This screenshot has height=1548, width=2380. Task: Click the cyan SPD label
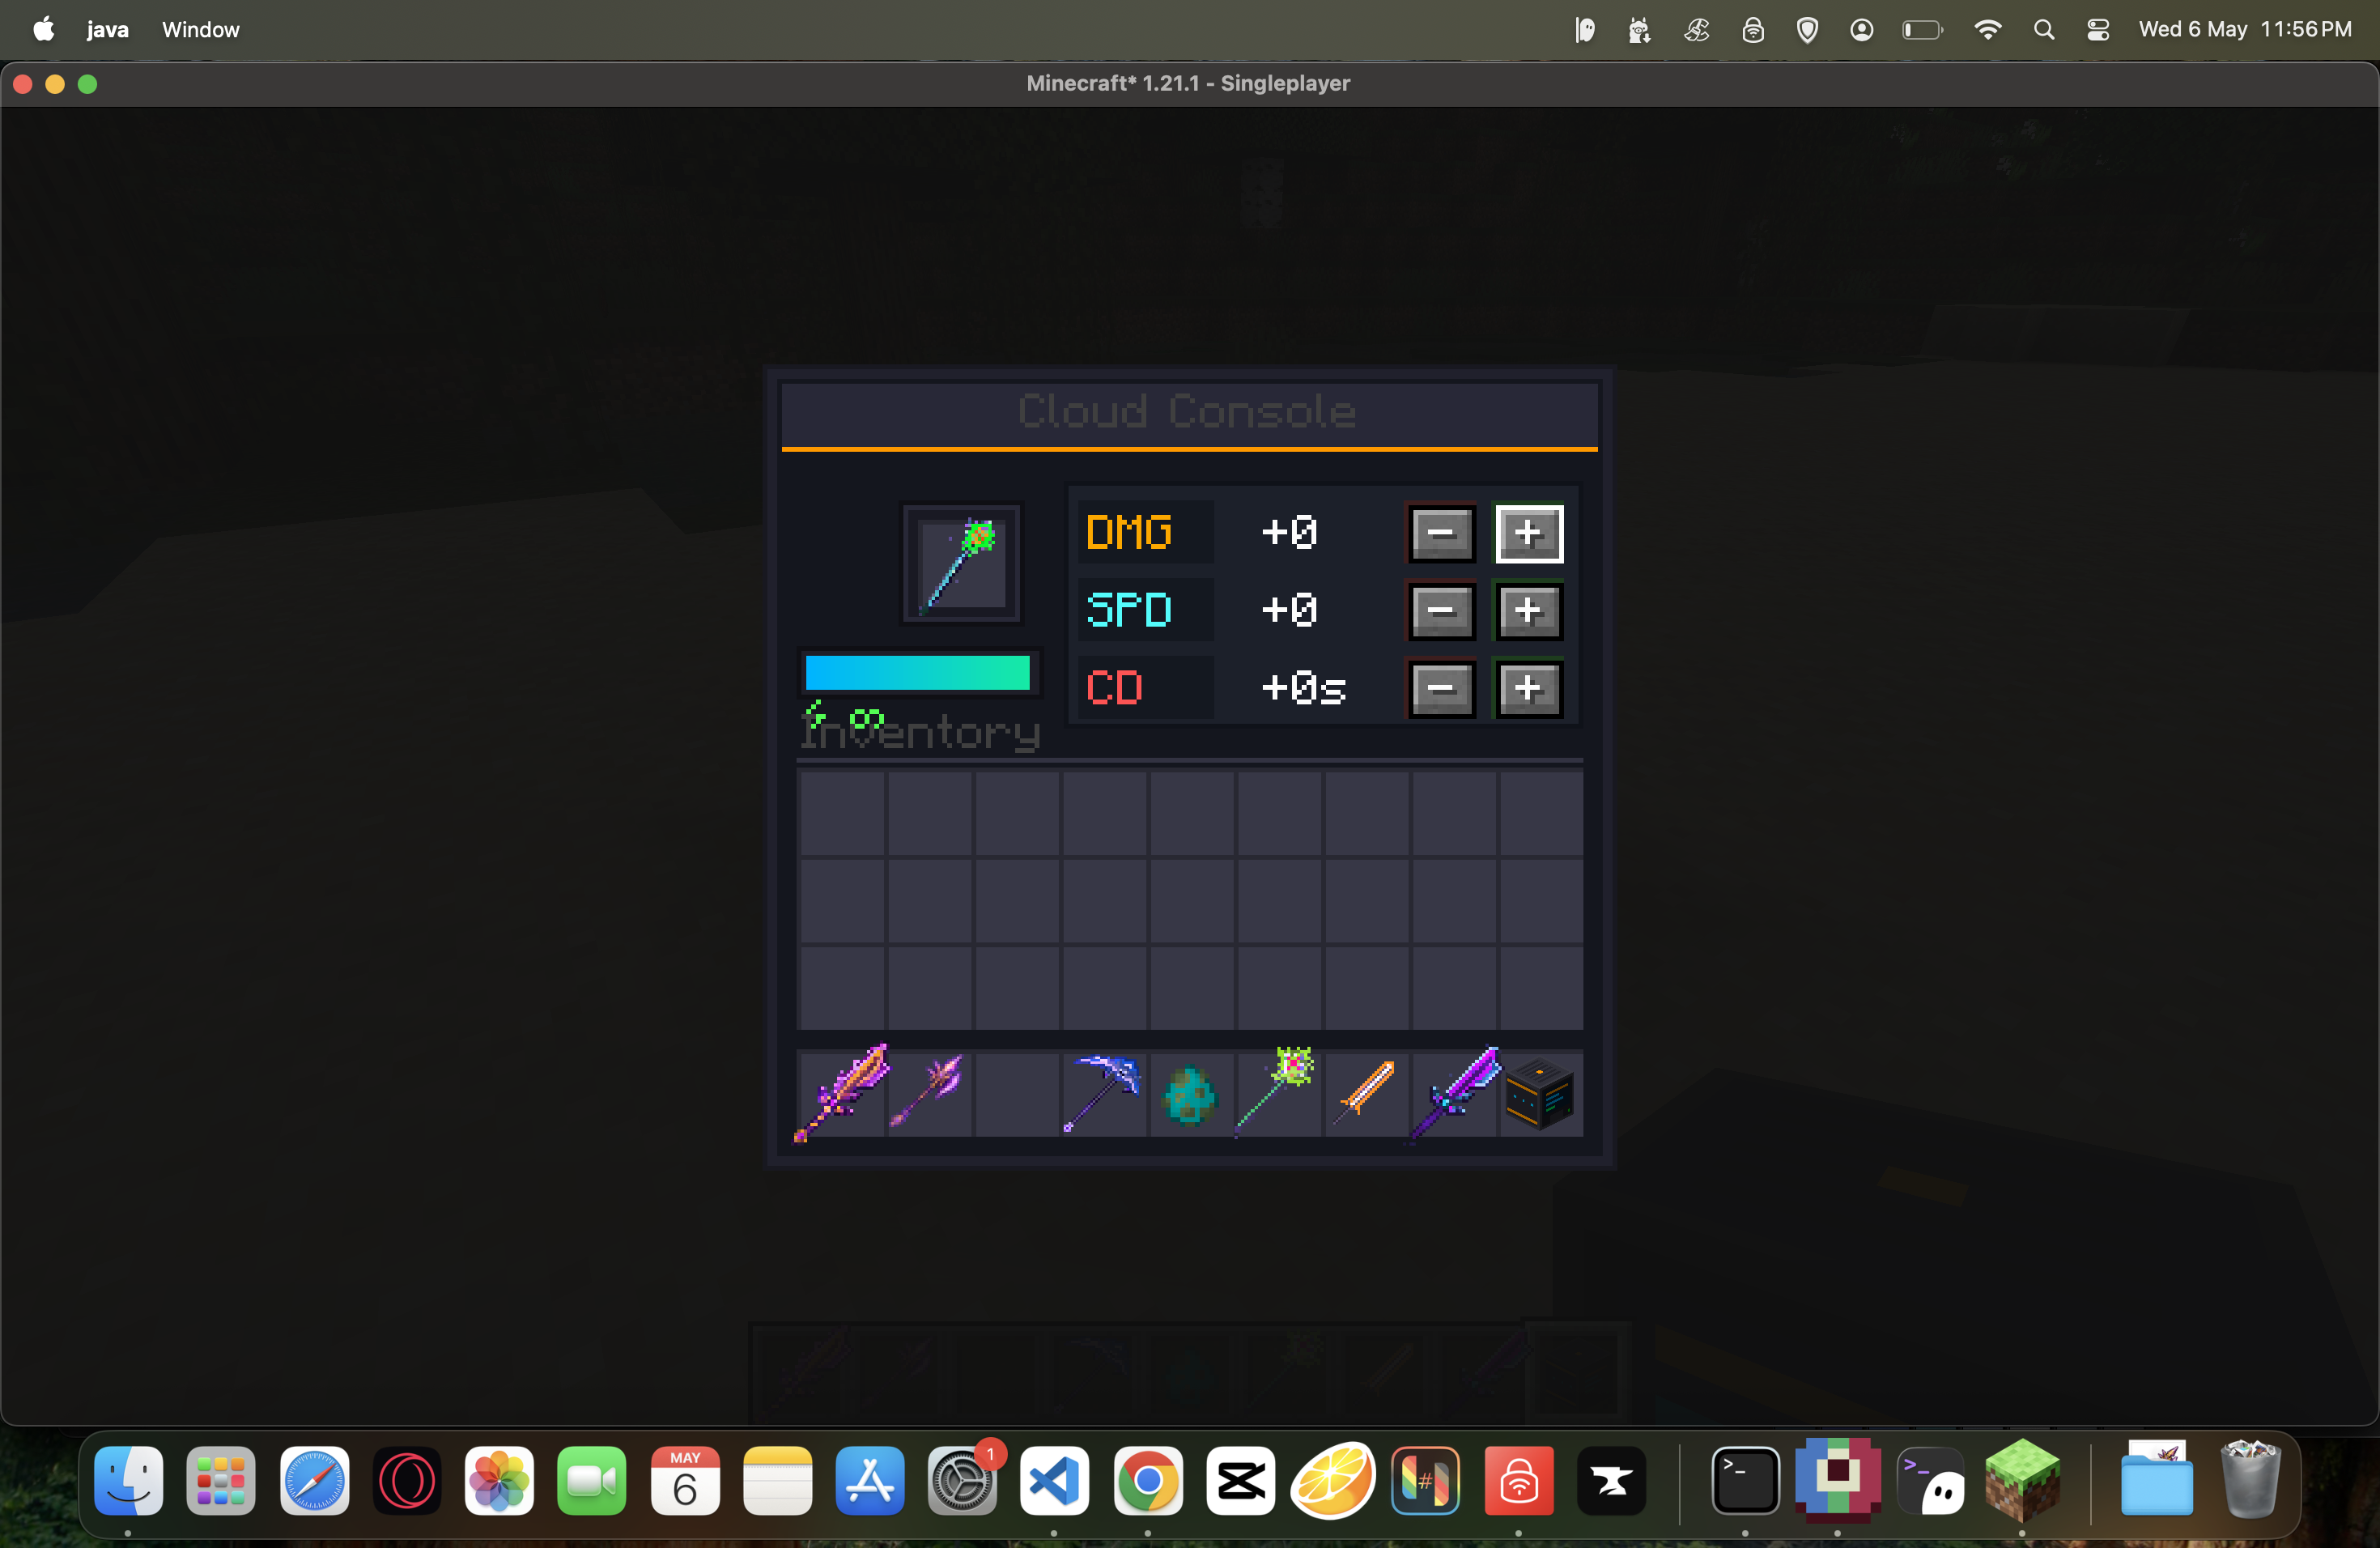1129,610
